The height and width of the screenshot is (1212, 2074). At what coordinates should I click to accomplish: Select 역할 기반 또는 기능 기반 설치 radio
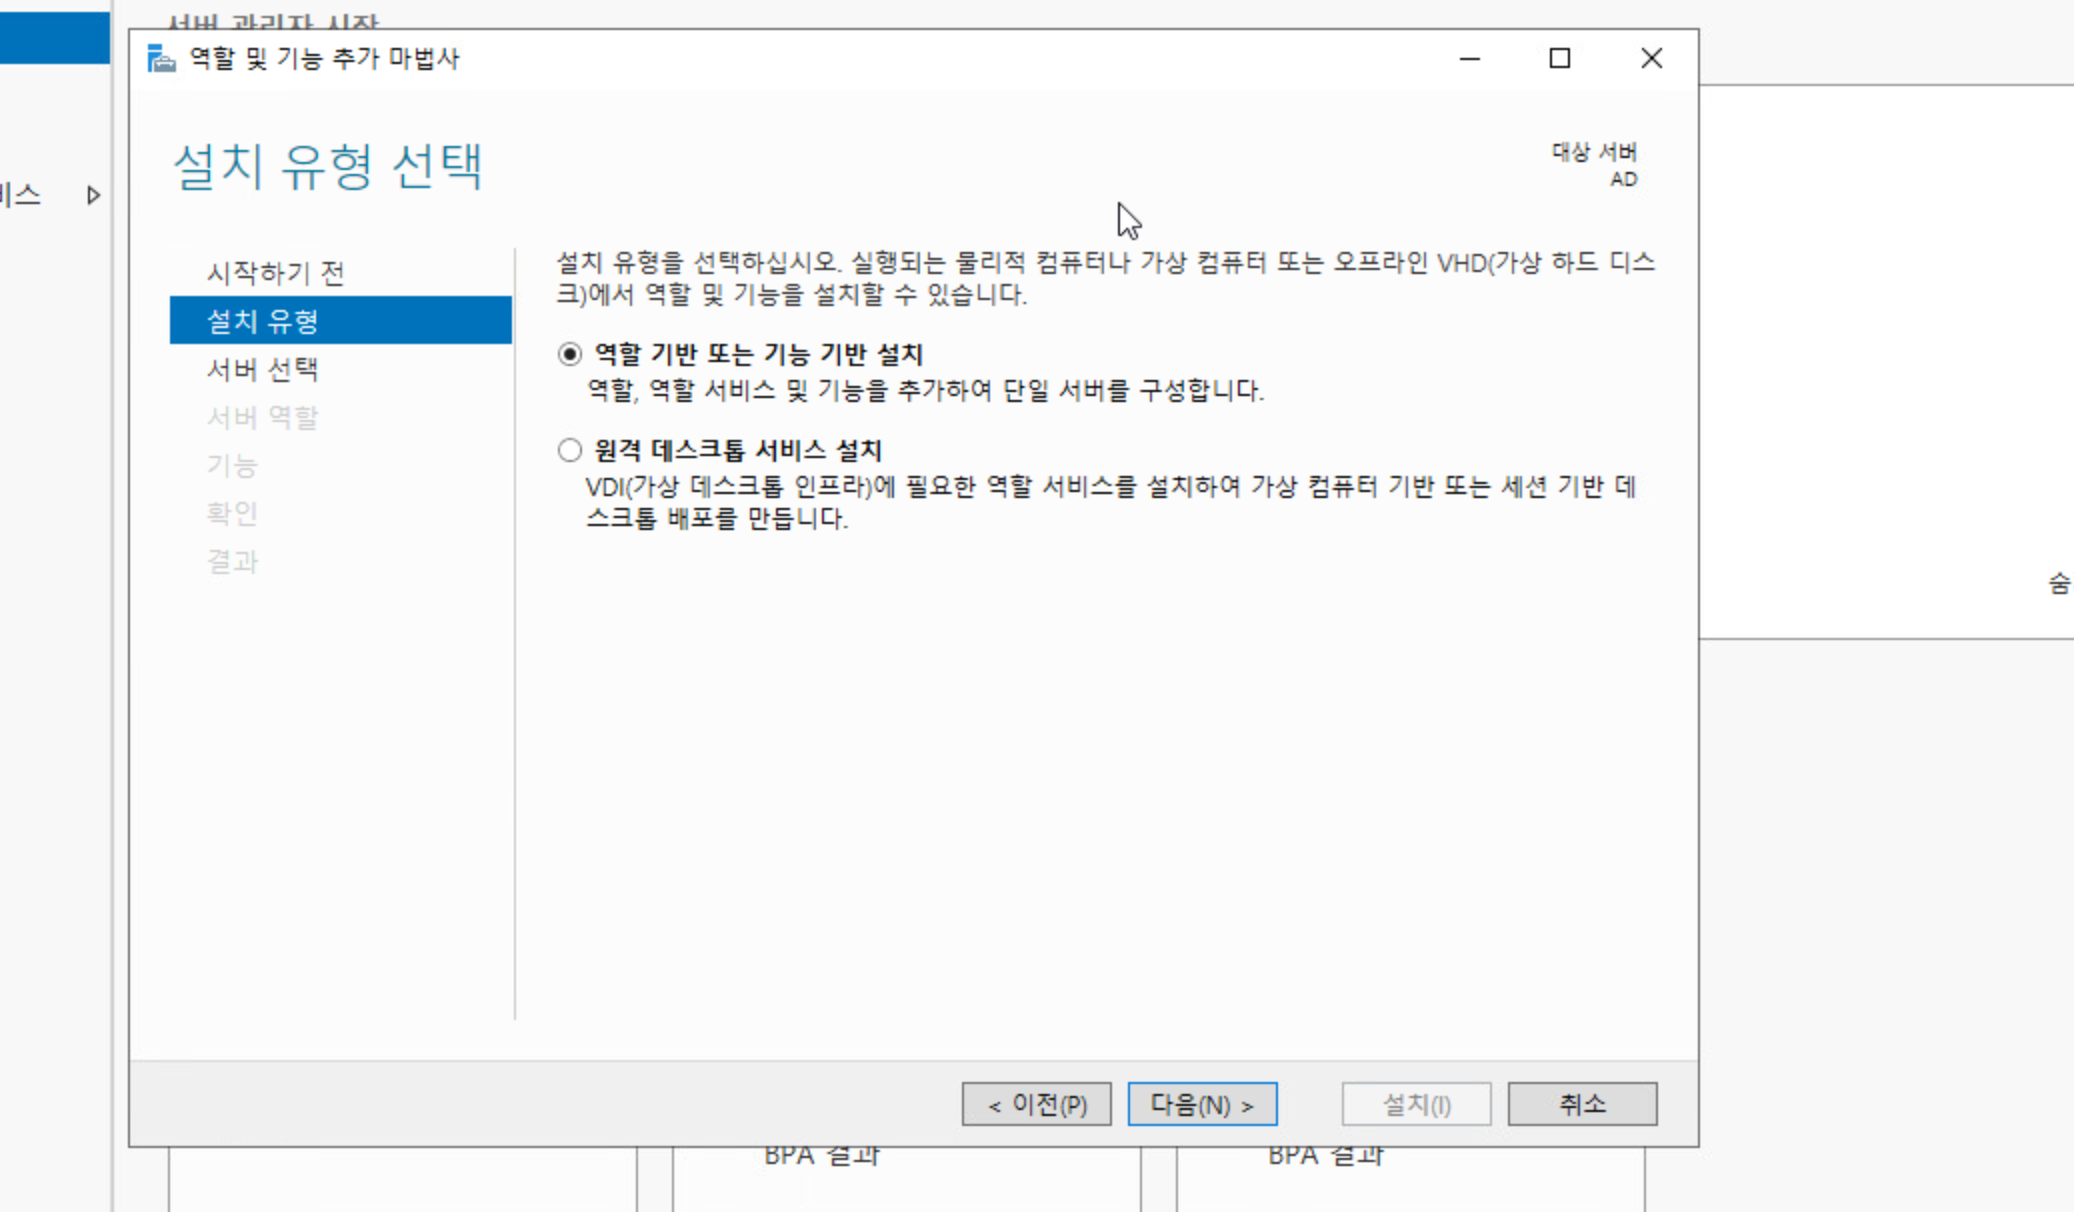[570, 354]
